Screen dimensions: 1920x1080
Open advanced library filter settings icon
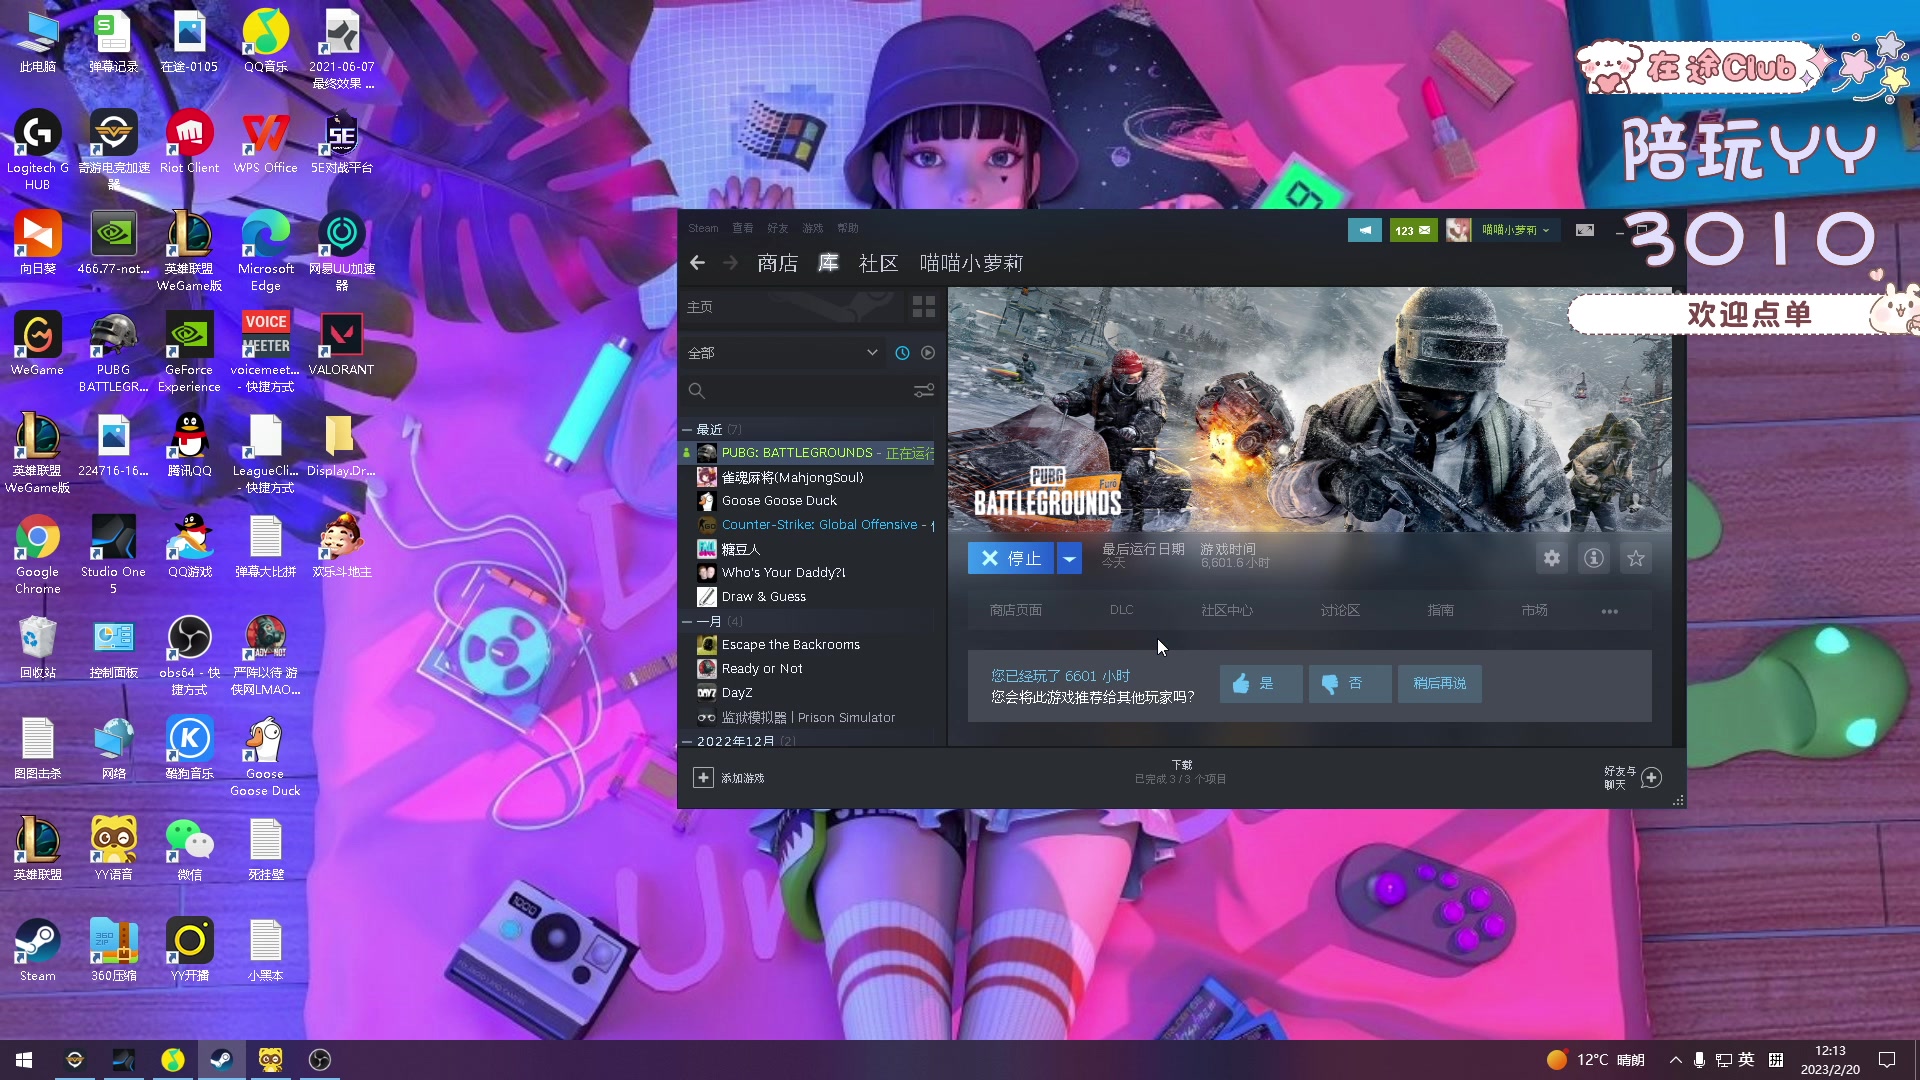(924, 390)
